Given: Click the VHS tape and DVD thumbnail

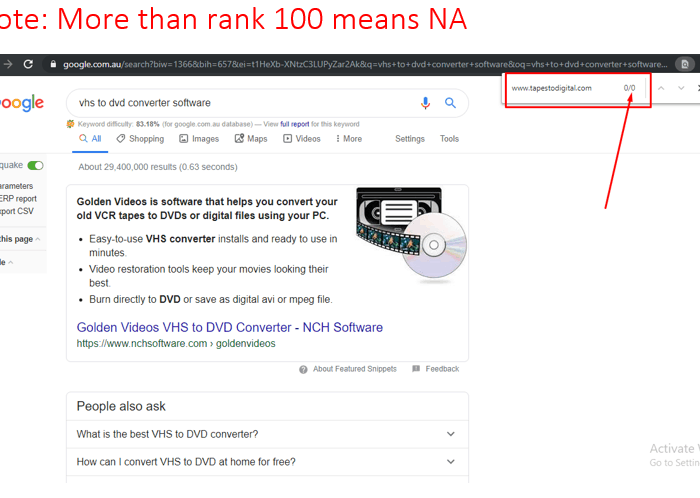Looking at the screenshot, I should pyautogui.click(x=411, y=235).
